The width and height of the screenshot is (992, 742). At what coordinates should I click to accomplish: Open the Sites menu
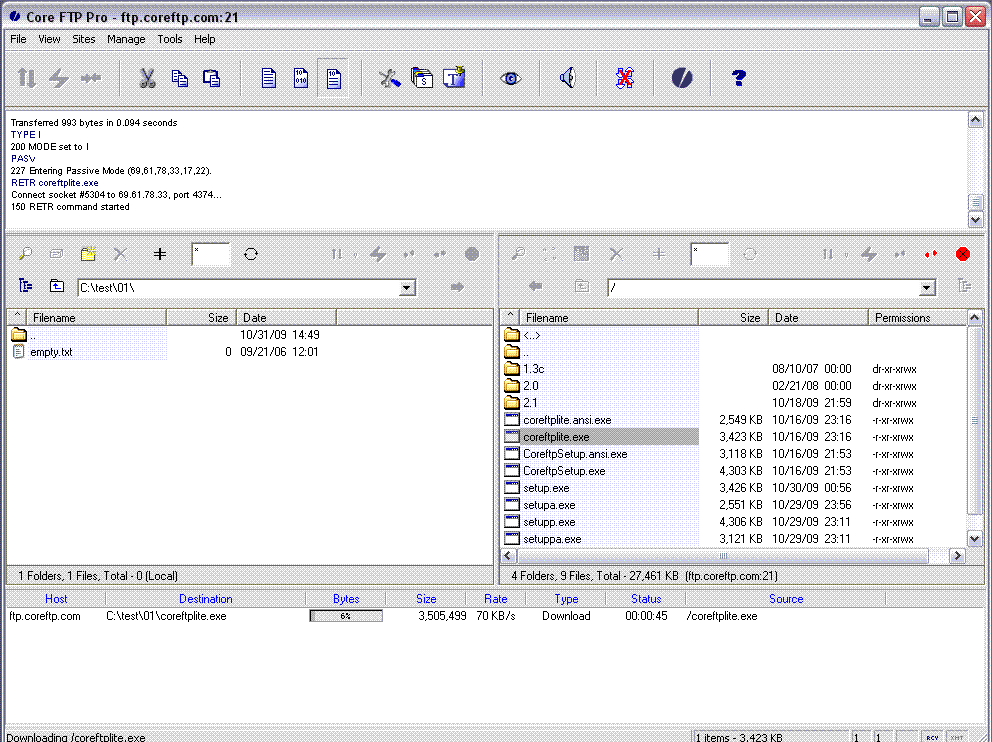(x=83, y=39)
